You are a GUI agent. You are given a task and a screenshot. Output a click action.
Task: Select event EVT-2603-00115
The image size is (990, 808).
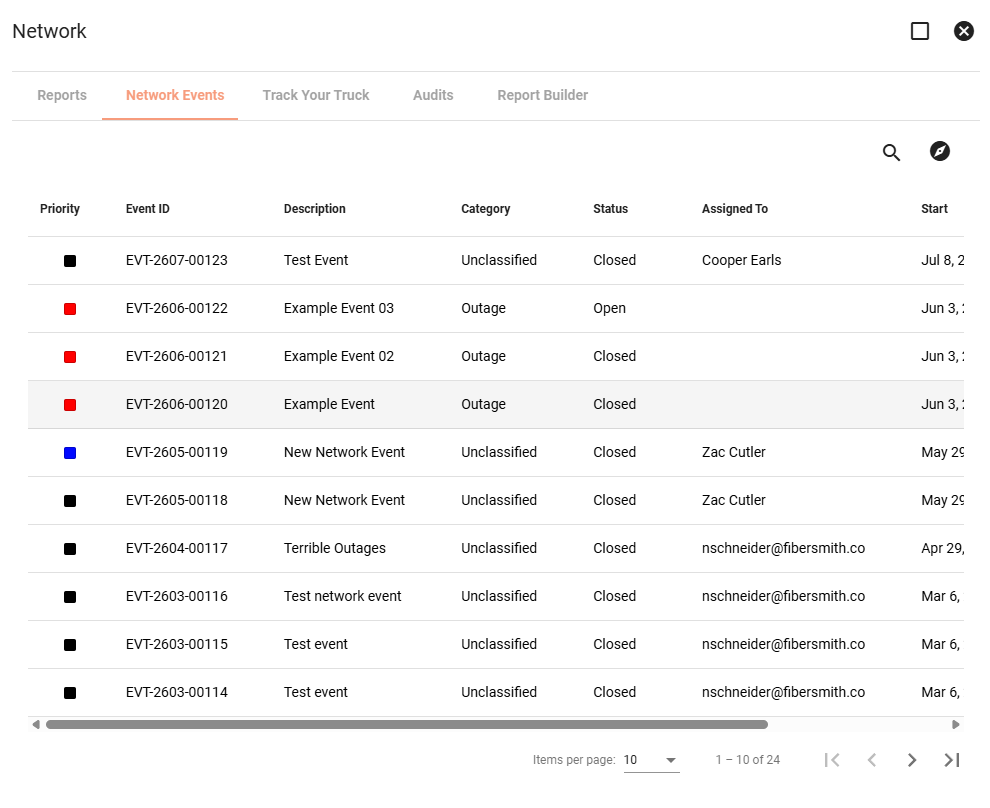[177, 644]
